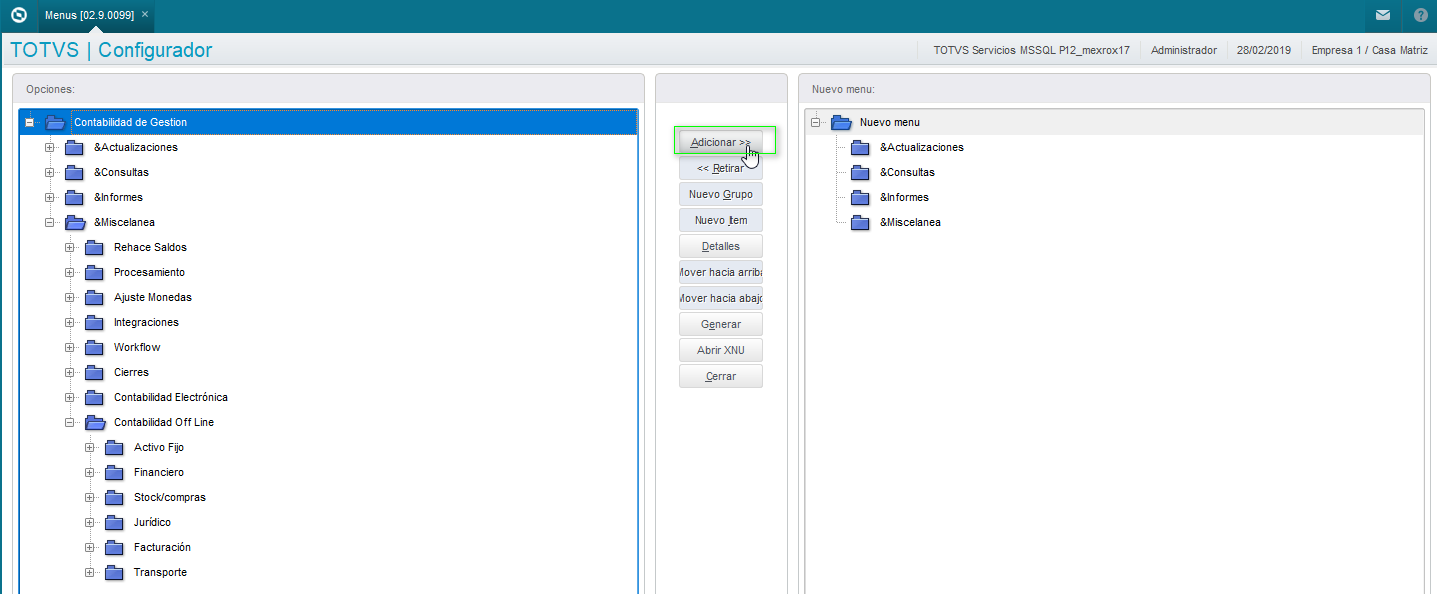
Task: Click the Integraciones folder icon
Action: [x=95, y=322]
